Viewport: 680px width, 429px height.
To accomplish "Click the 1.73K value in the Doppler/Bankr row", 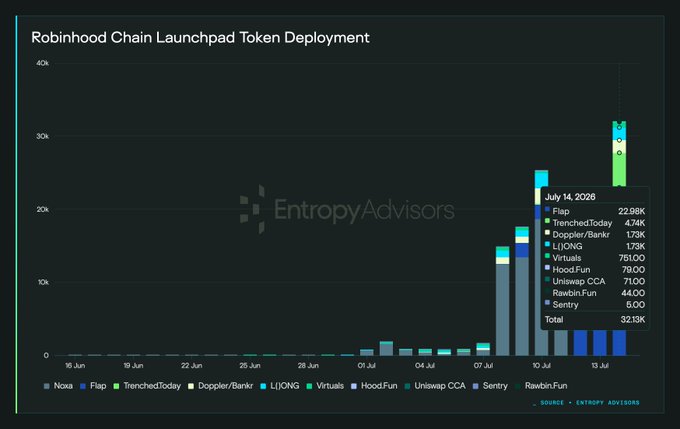I will pyautogui.click(x=635, y=235).
